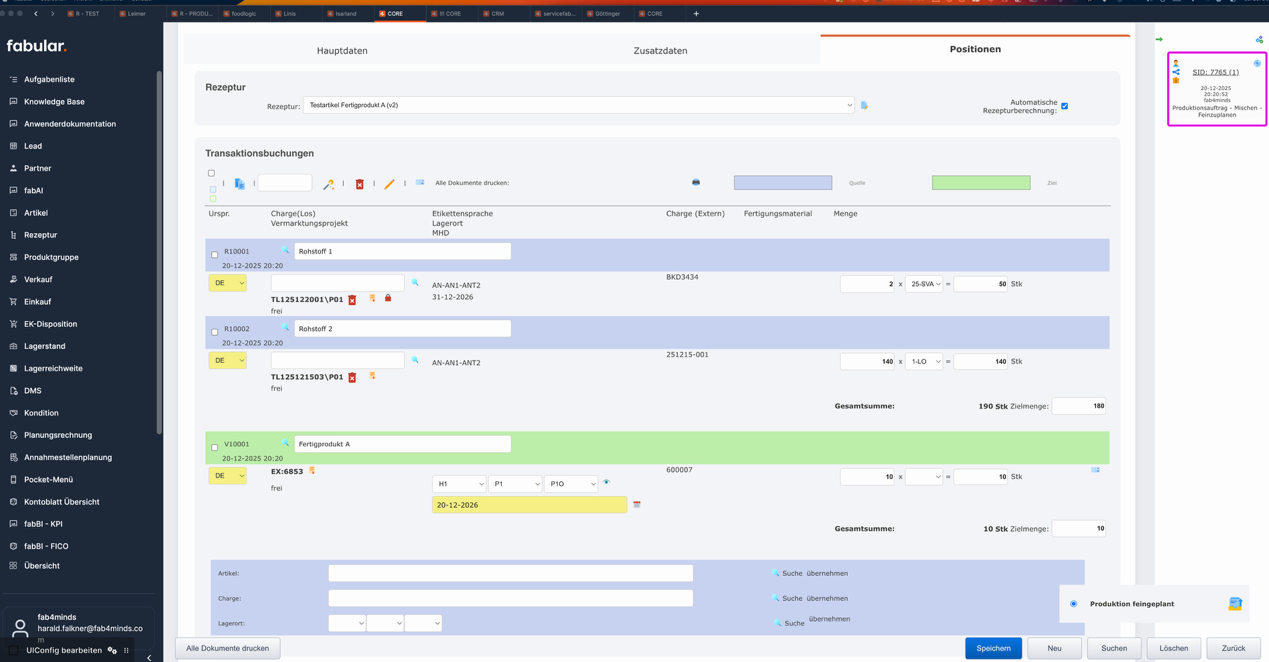
Task: Open the SID: 7765 (1) link
Action: 1215,72
